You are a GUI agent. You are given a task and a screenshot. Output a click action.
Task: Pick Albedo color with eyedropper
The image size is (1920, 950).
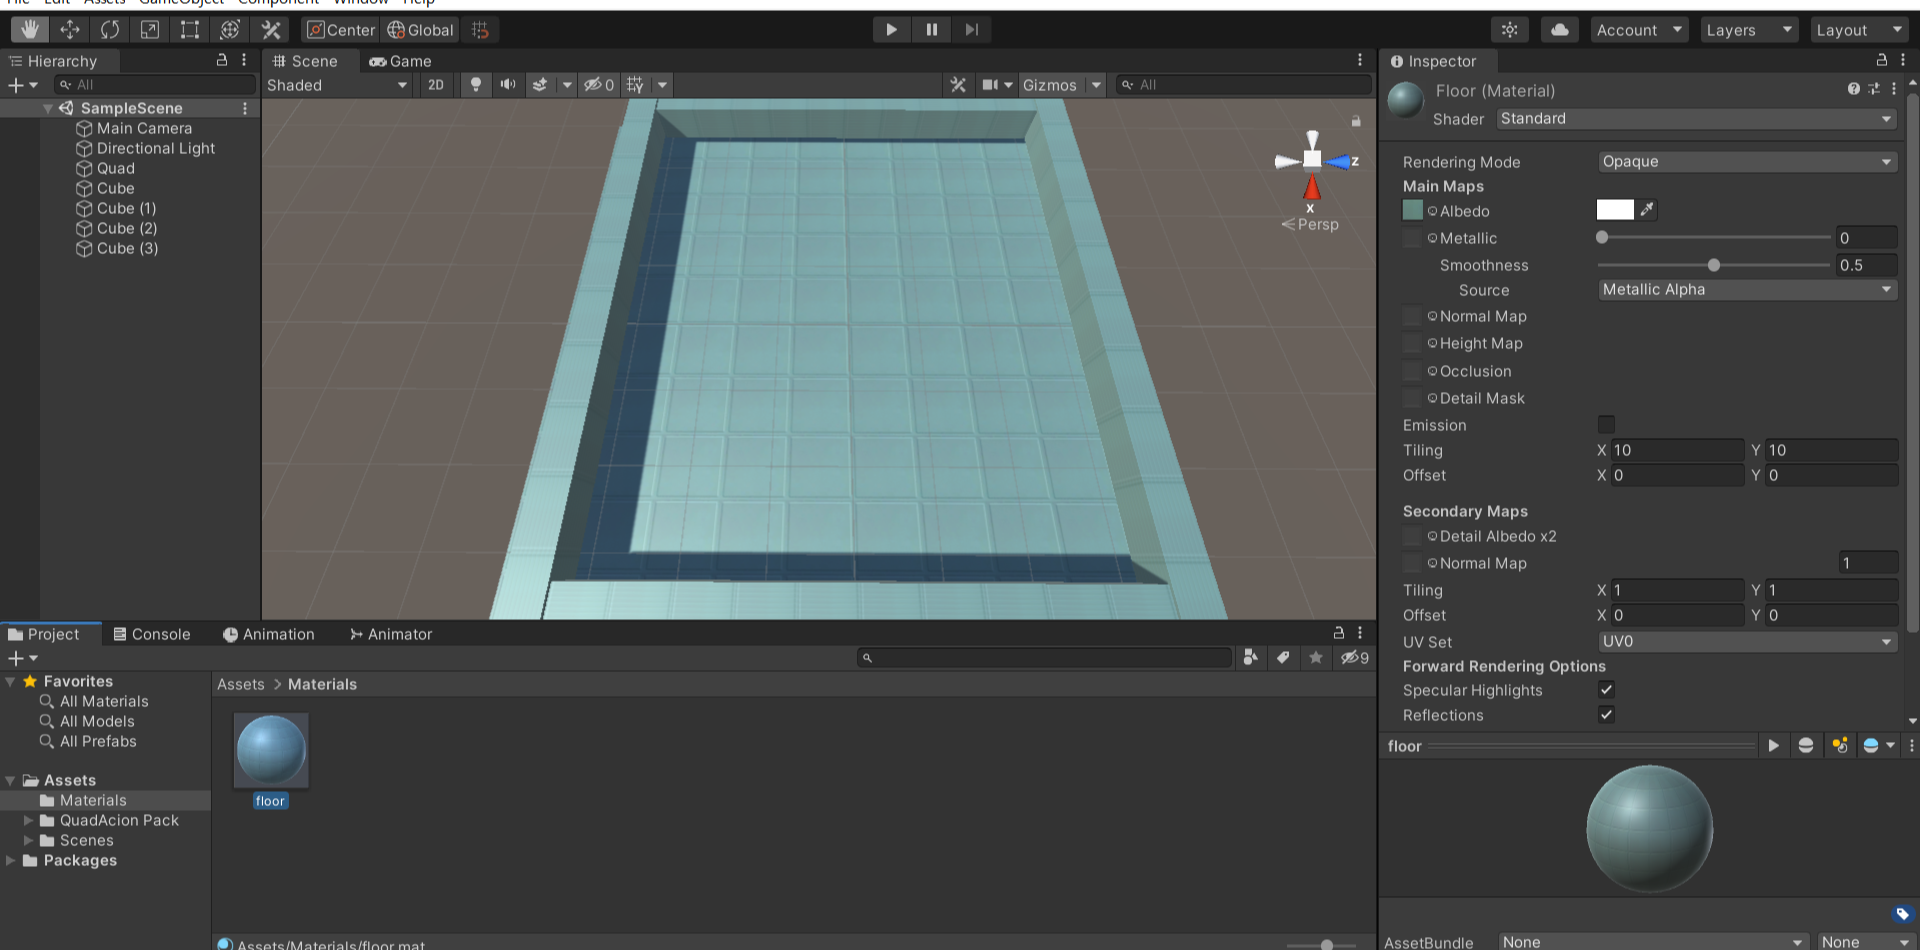point(1647,210)
